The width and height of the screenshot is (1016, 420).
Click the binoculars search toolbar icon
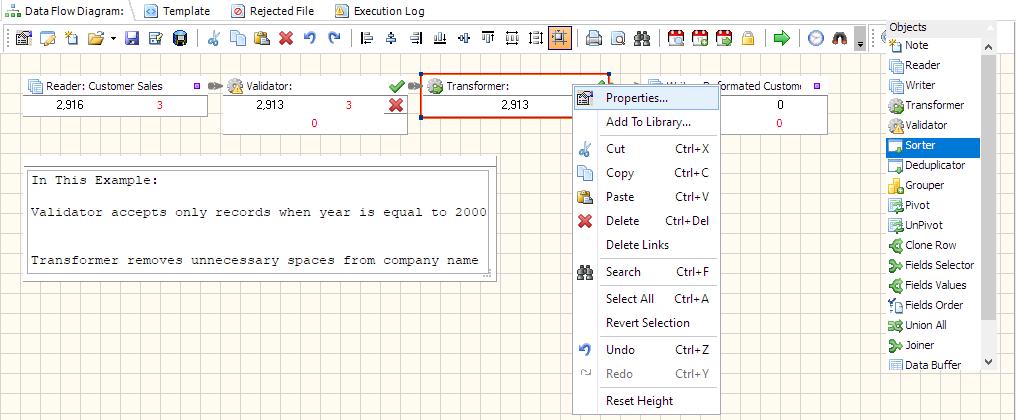point(642,39)
